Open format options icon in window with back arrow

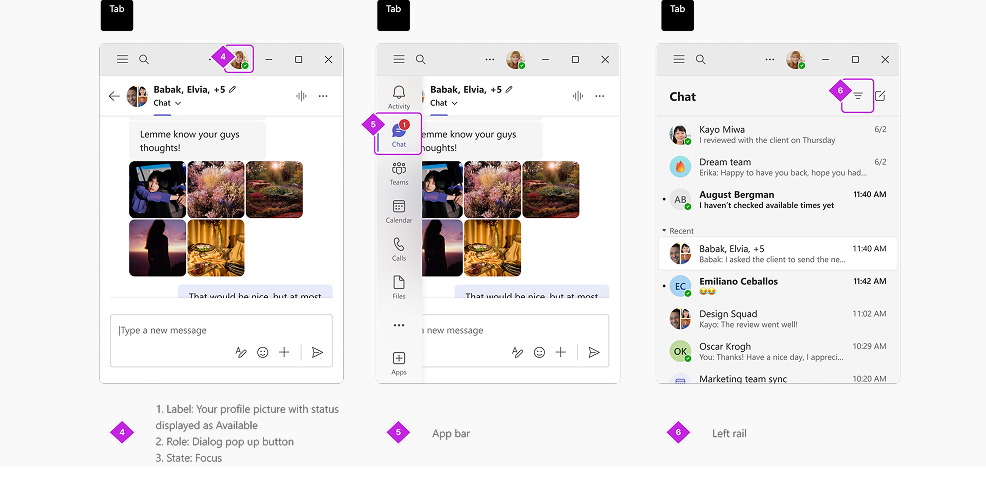pyautogui.click(x=241, y=352)
